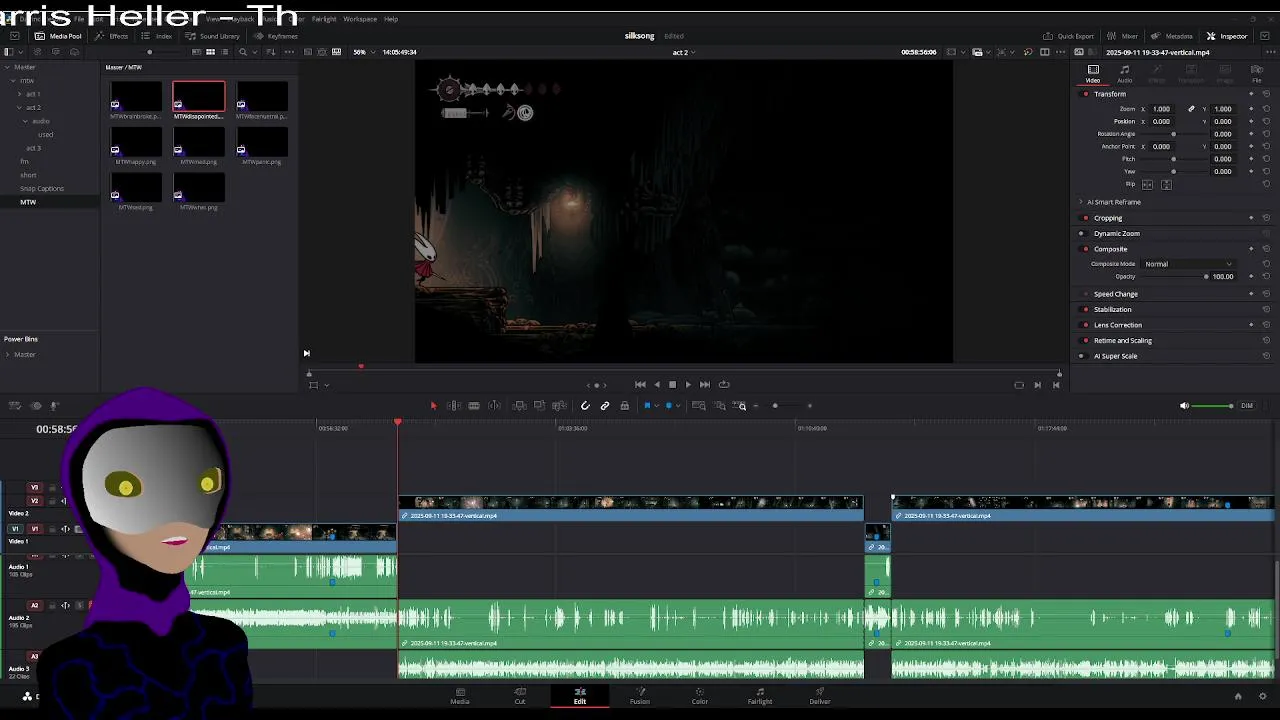
Task: Collapse the audio bin
Action: (x=26, y=121)
